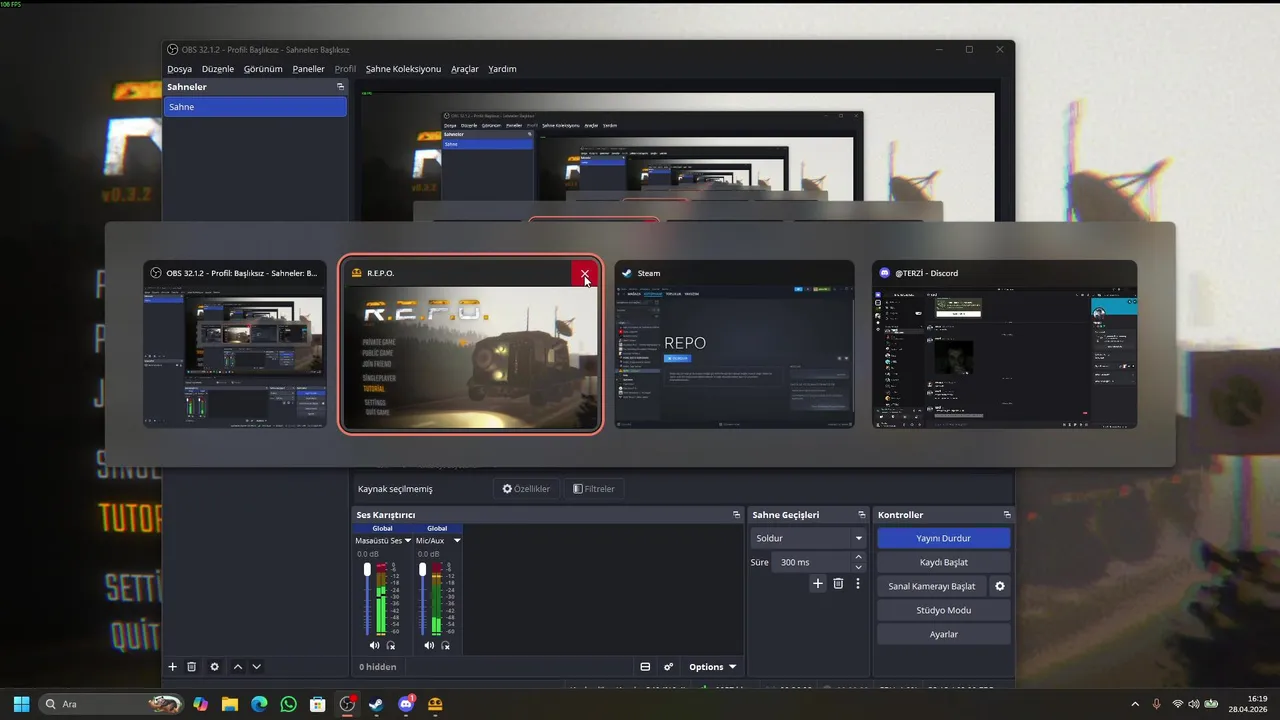Undock the Kontroller panel
The height and width of the screenshot is (720, 1280).
1007,515
